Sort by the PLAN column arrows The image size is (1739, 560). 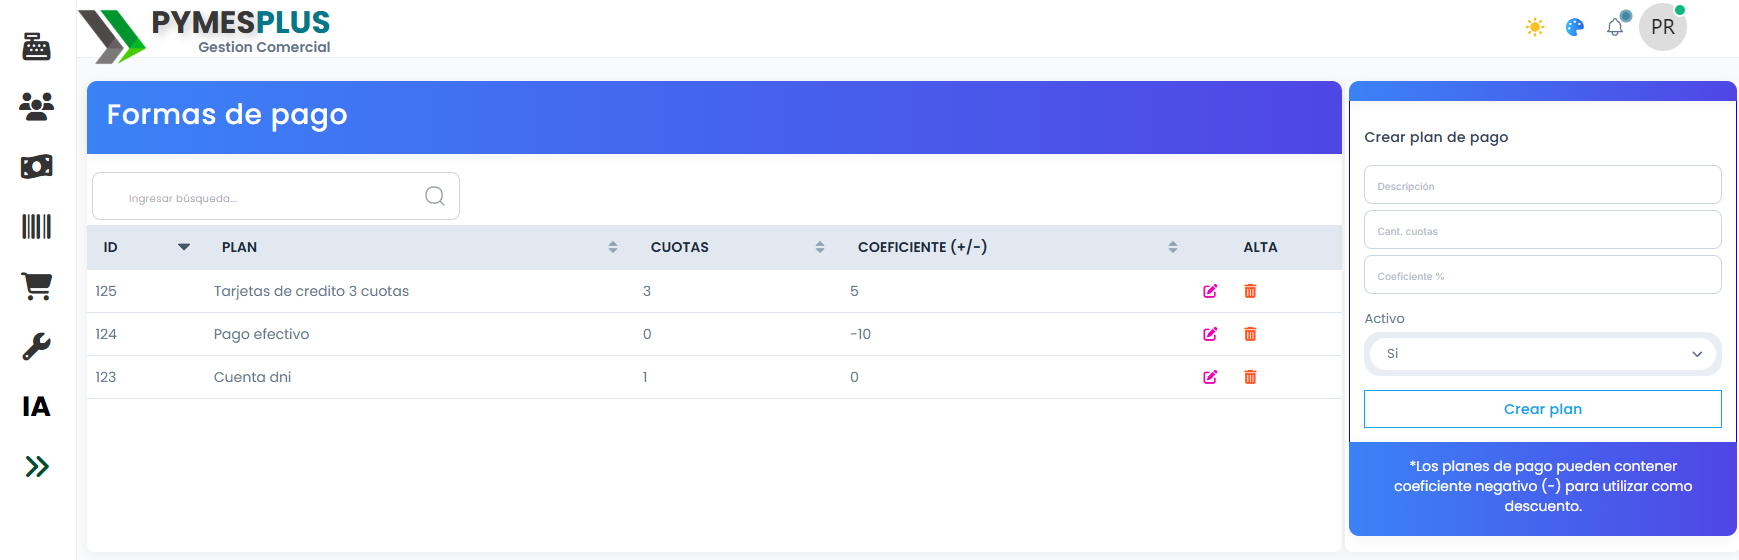[x=613, y=247]
